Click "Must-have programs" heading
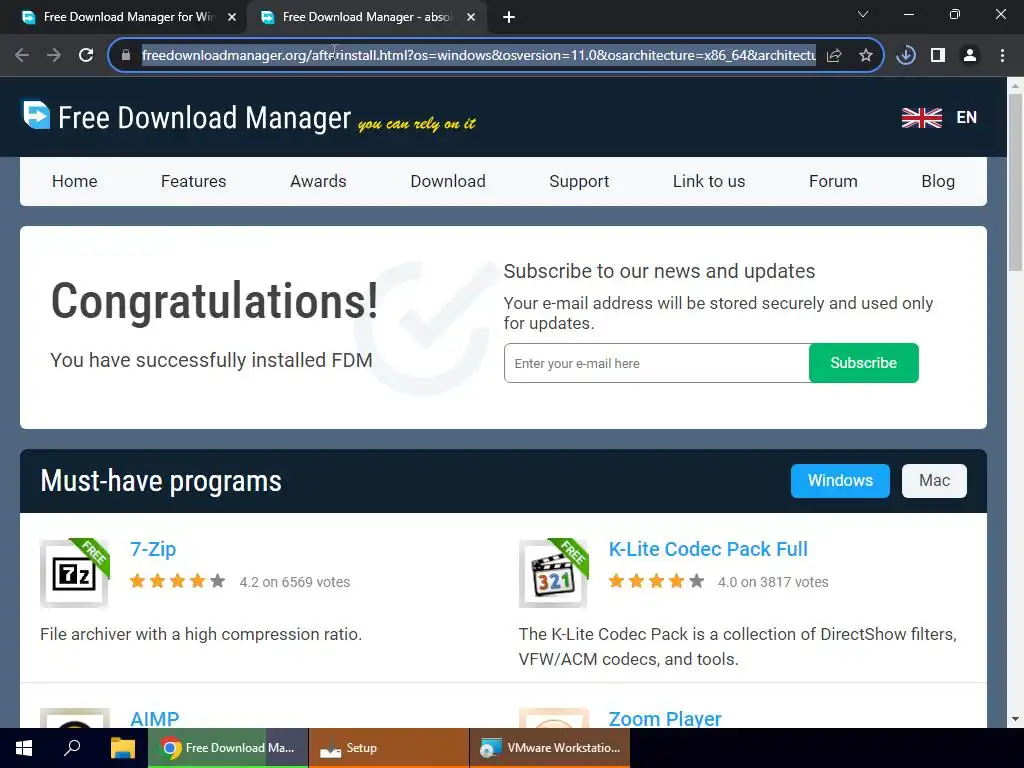 pyautogui.click(x=161, y=482)
